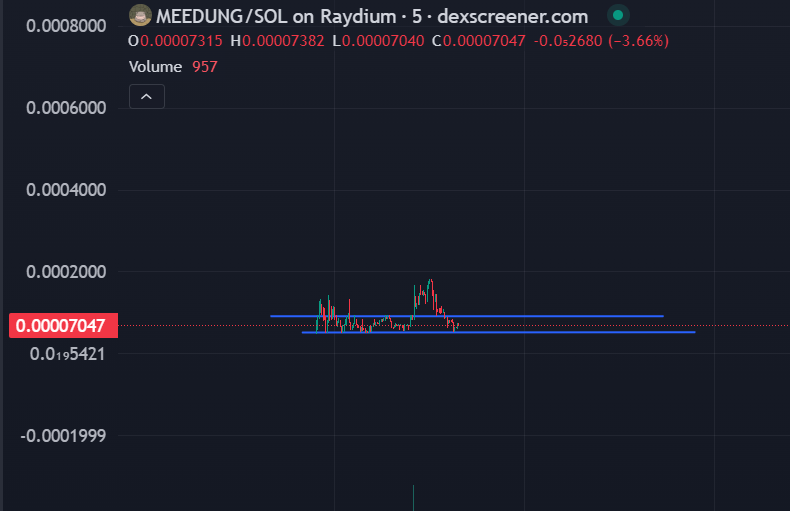Screen dimensions: 790x511
Task: Click the MEEDUNG/SOL on Raydium chart title
Action: click(x=372, y=17)
